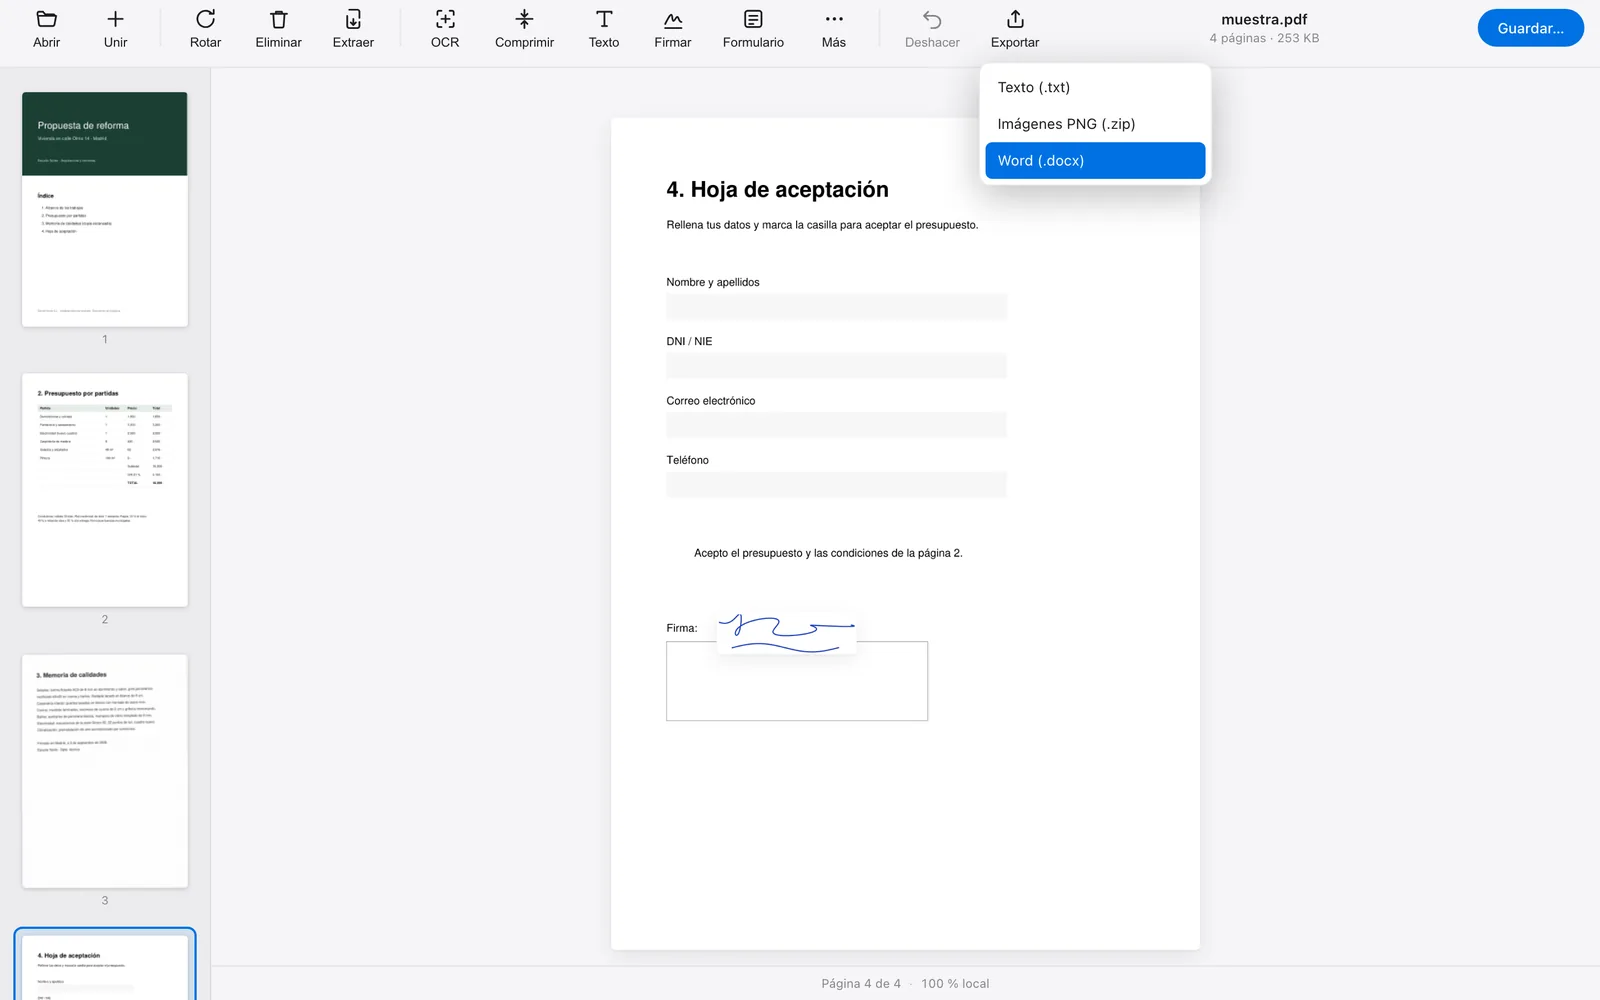Merge documents with the Unir tool

[x=115, y=29]
